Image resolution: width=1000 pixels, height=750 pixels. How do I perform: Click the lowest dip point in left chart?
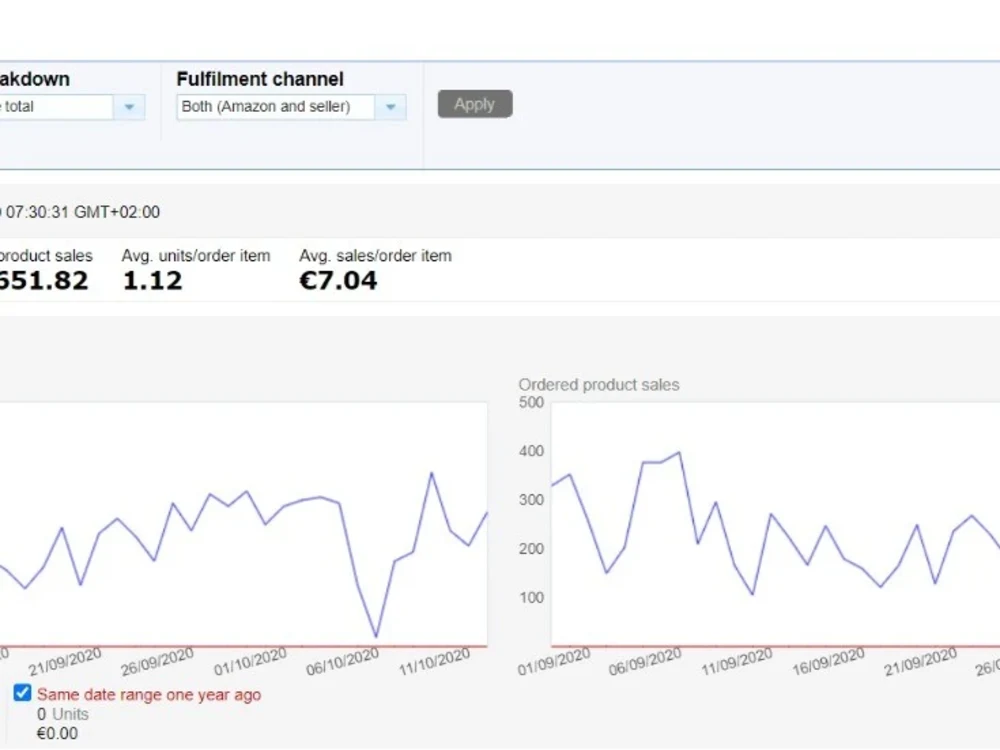click(x=376, y=635)
